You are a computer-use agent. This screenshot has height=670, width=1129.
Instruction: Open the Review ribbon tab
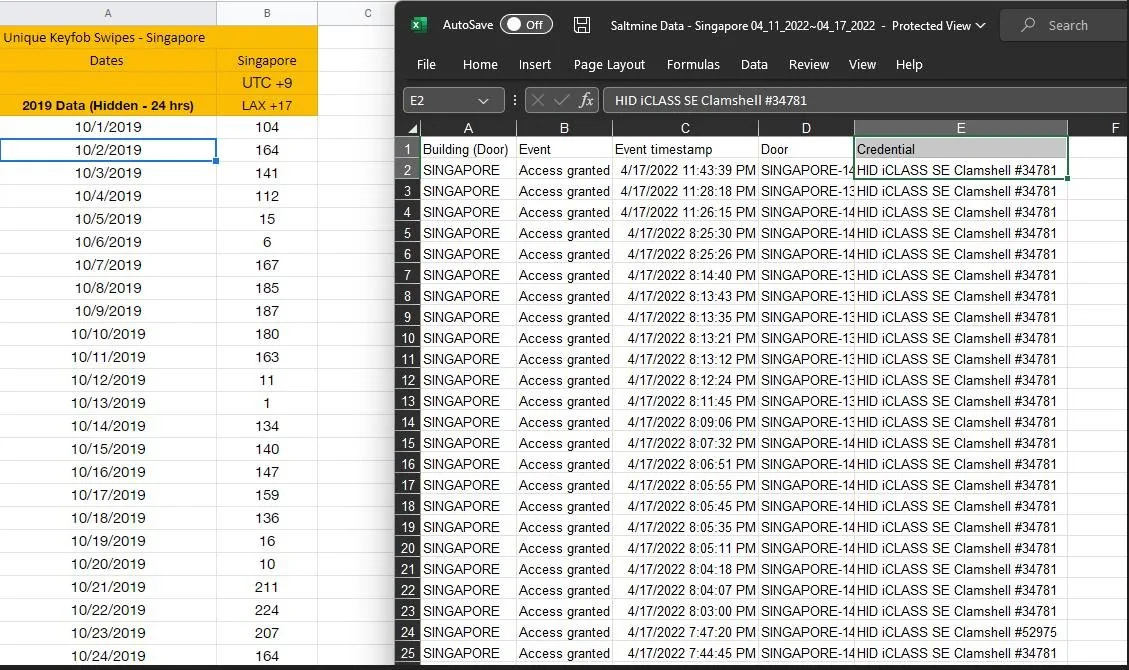[x=809, y=64]
